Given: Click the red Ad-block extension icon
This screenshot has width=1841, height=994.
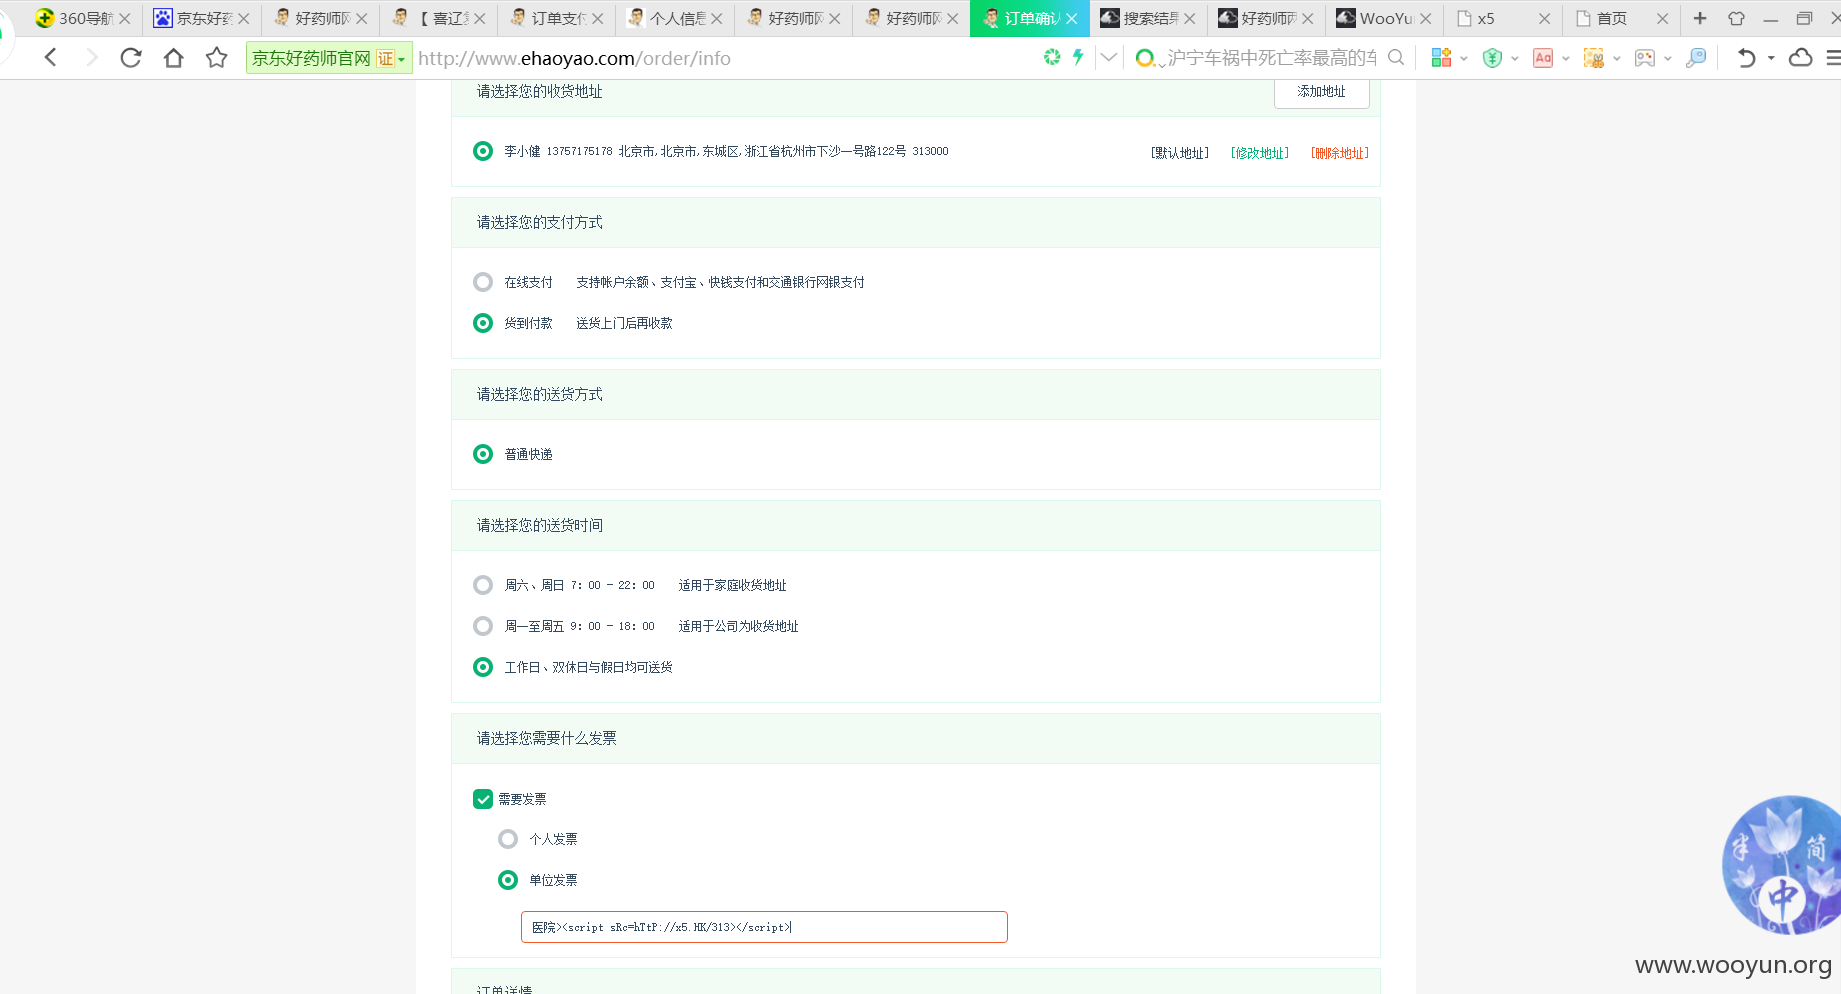Looking at the screenshot, I should point(1543,58).
